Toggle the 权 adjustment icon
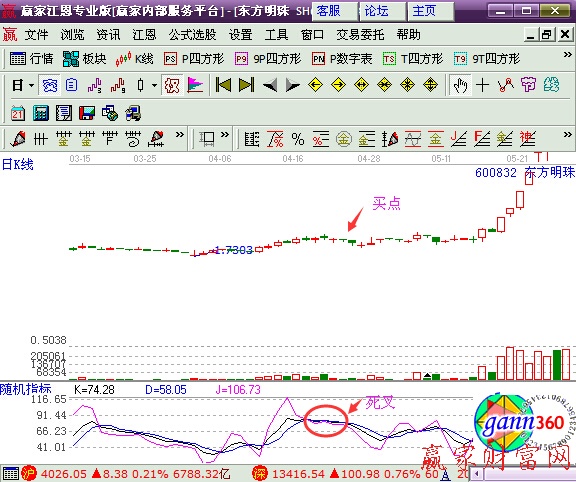576x482 pixels. (172, 85)
